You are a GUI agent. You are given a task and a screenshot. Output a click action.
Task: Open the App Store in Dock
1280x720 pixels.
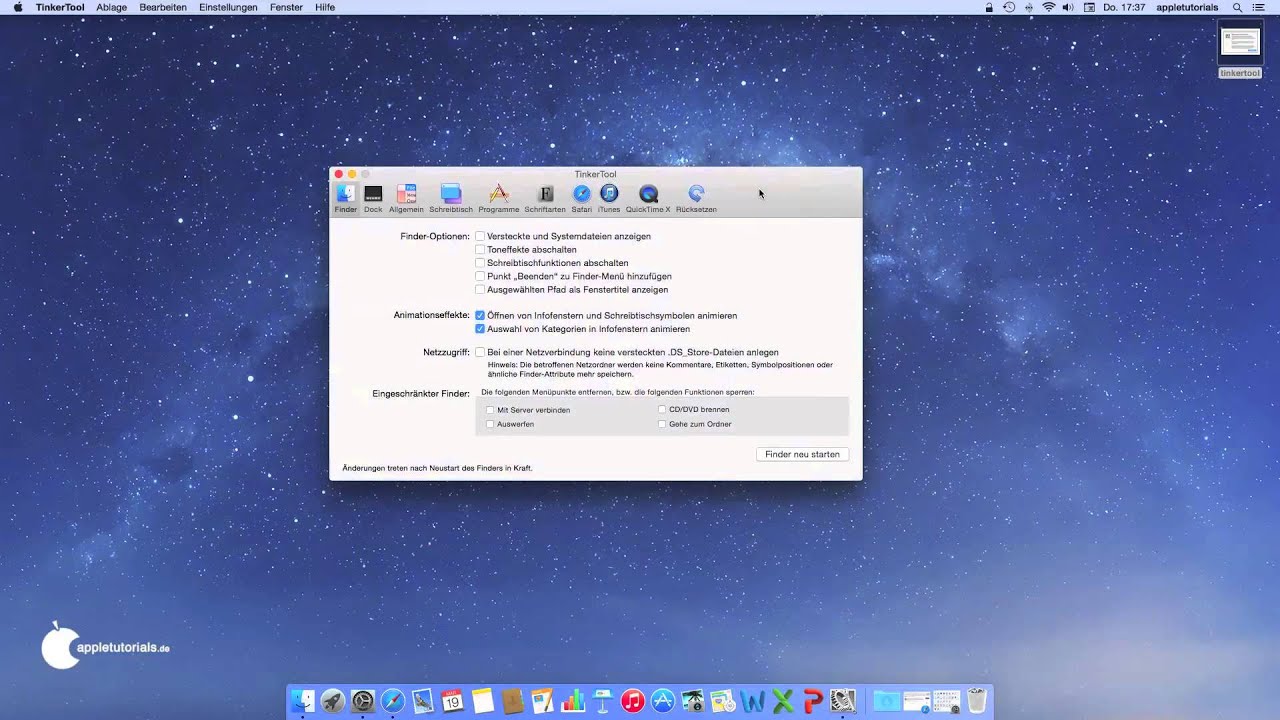click(x=662, y=701)
